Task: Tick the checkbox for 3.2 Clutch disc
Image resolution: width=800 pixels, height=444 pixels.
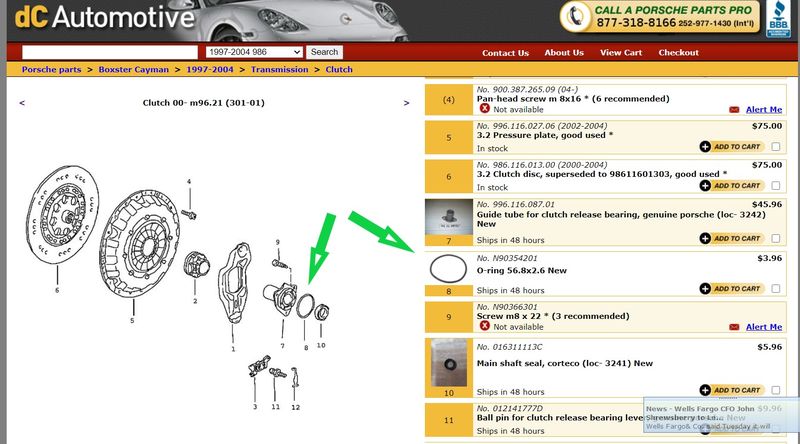Action: [776, 186]
